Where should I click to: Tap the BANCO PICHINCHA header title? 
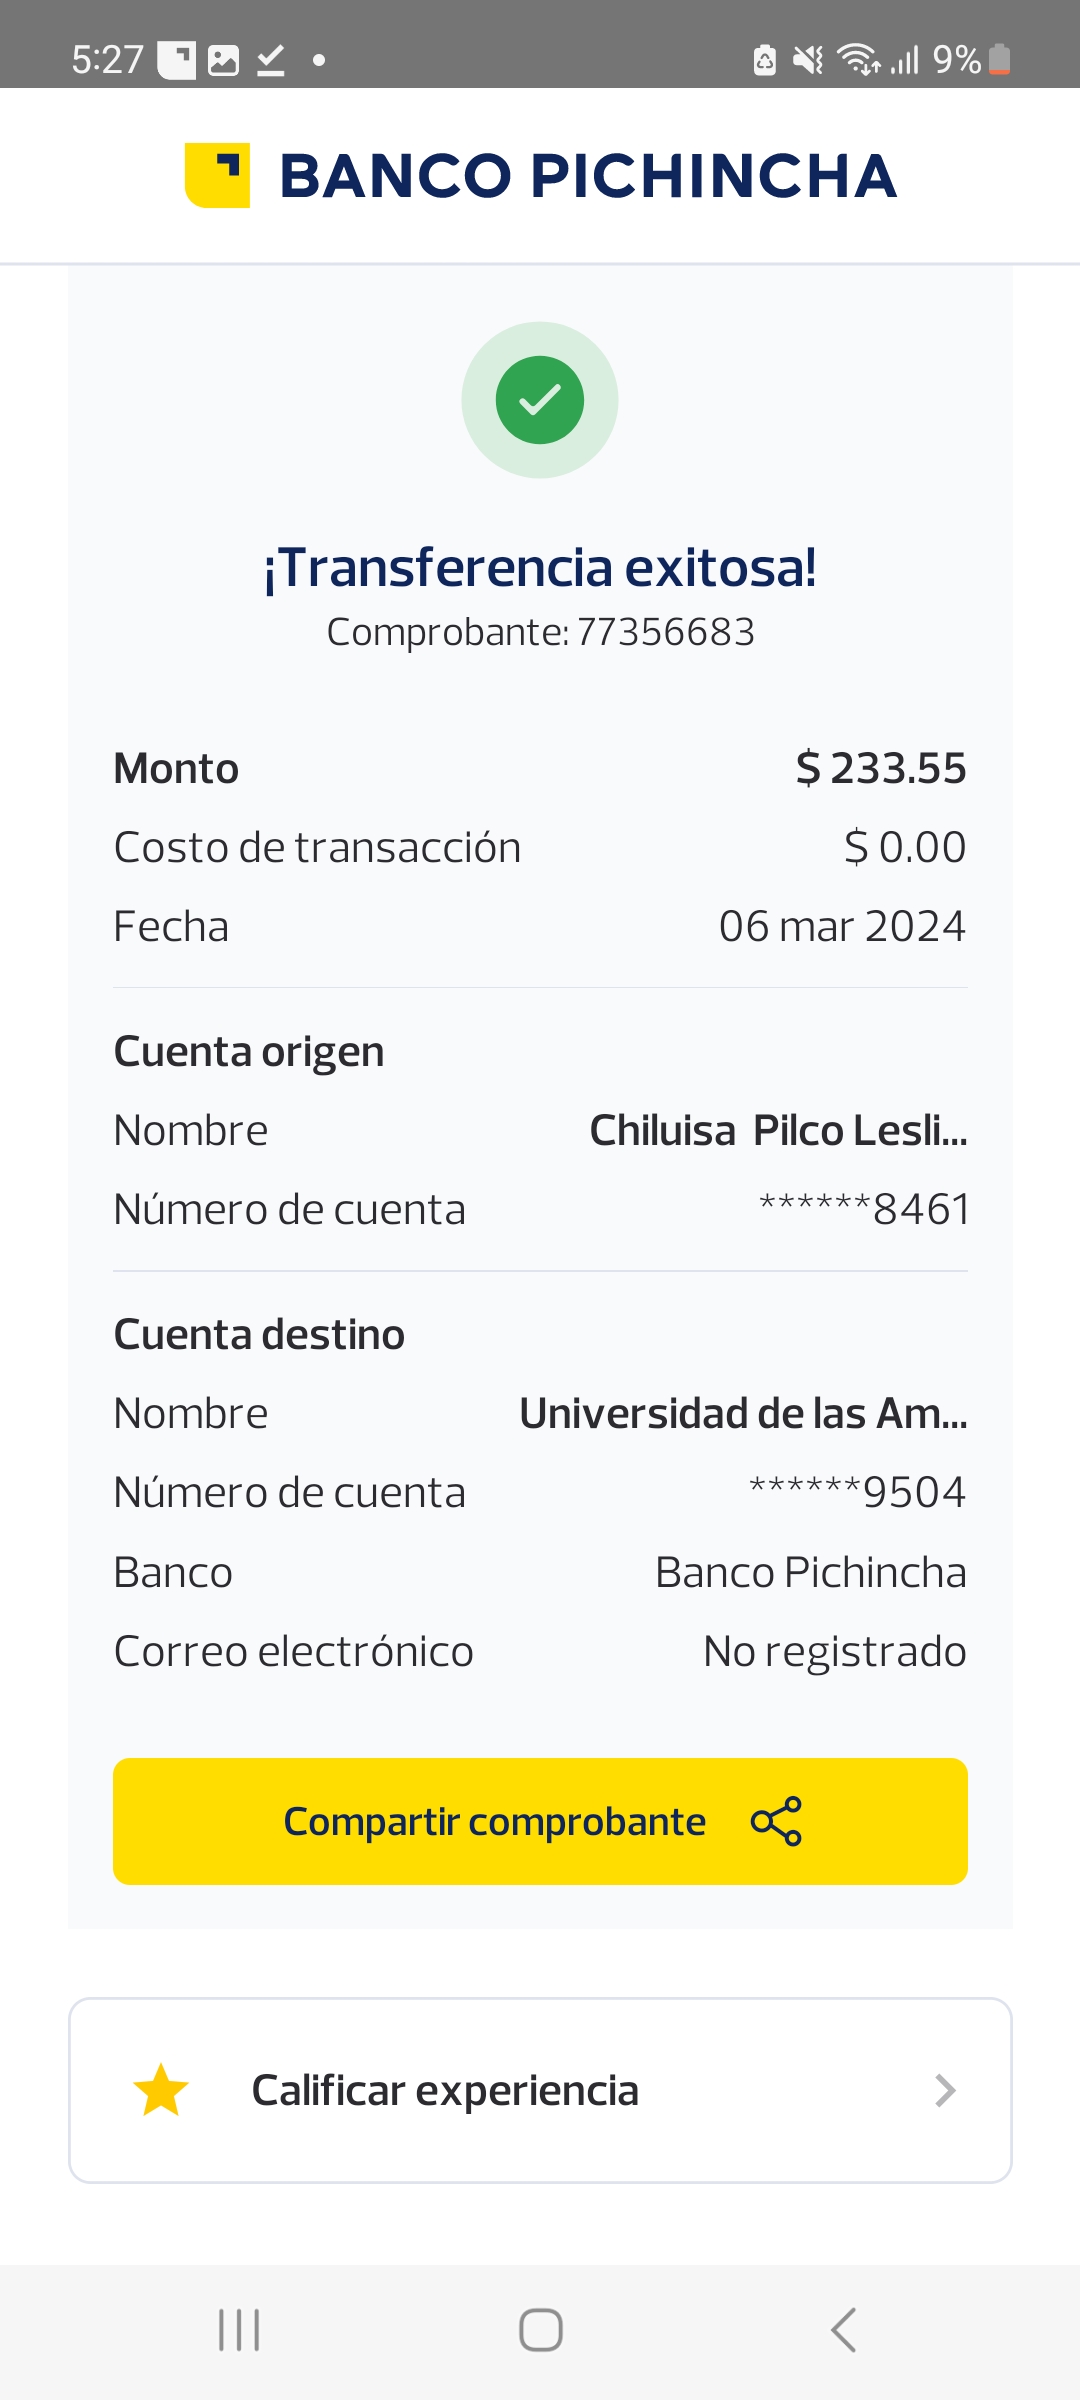point(588,176)
